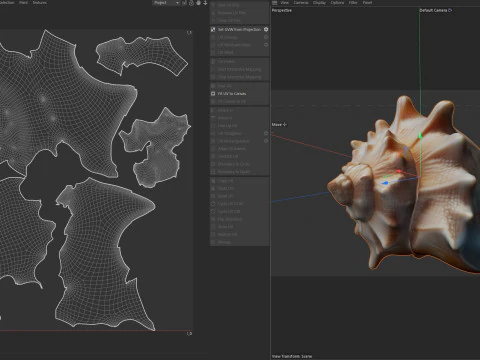
Task: Click the Fit Canvas to UV command
Action: (x=232, y=101)
